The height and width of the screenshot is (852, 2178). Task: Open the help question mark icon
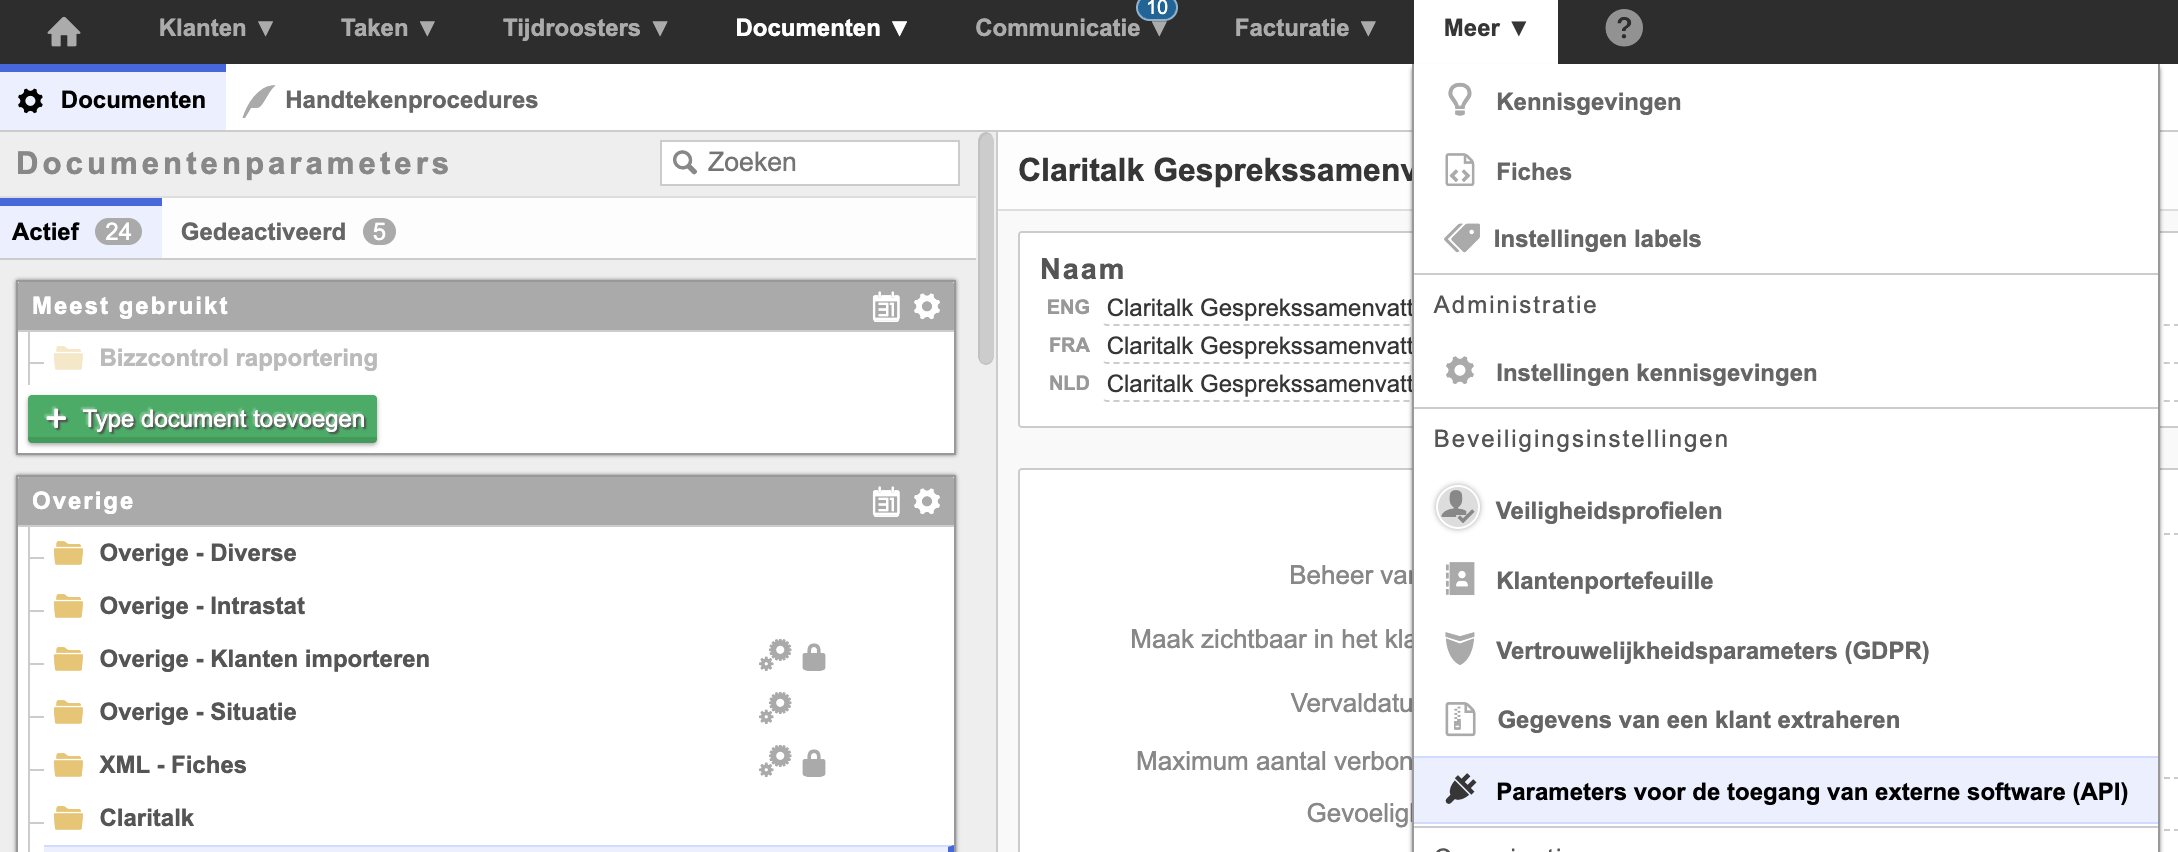point(1623,28)
